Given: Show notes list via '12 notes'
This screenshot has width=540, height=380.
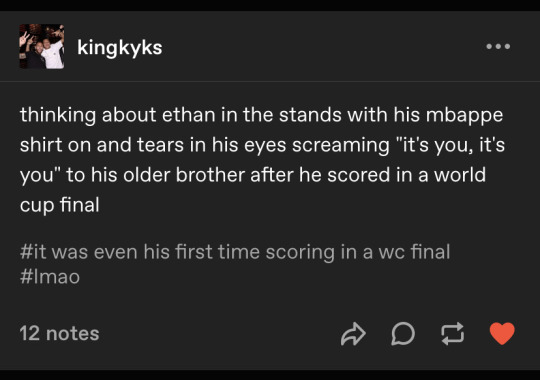Looking at the screenshot, I should (x=59, y=333).
